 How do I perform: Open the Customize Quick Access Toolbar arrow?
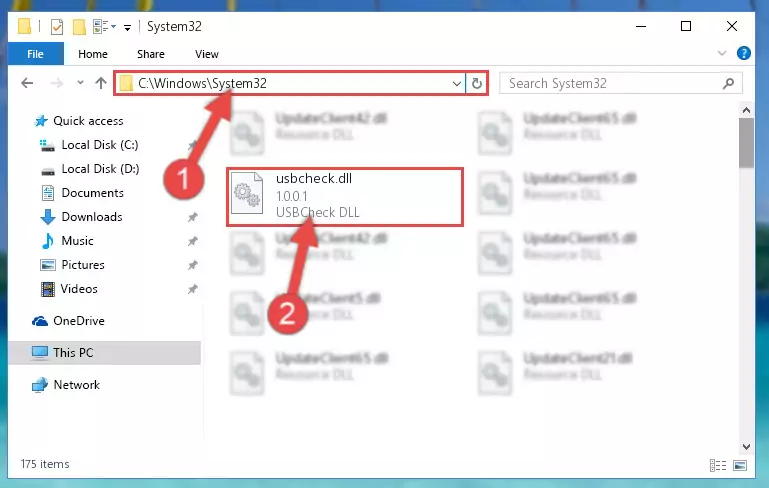point(127,27)
